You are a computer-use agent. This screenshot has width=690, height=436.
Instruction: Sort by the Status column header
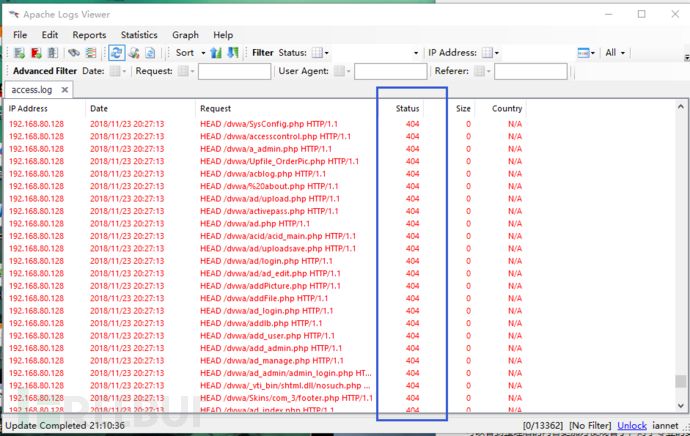pos(408,108)
